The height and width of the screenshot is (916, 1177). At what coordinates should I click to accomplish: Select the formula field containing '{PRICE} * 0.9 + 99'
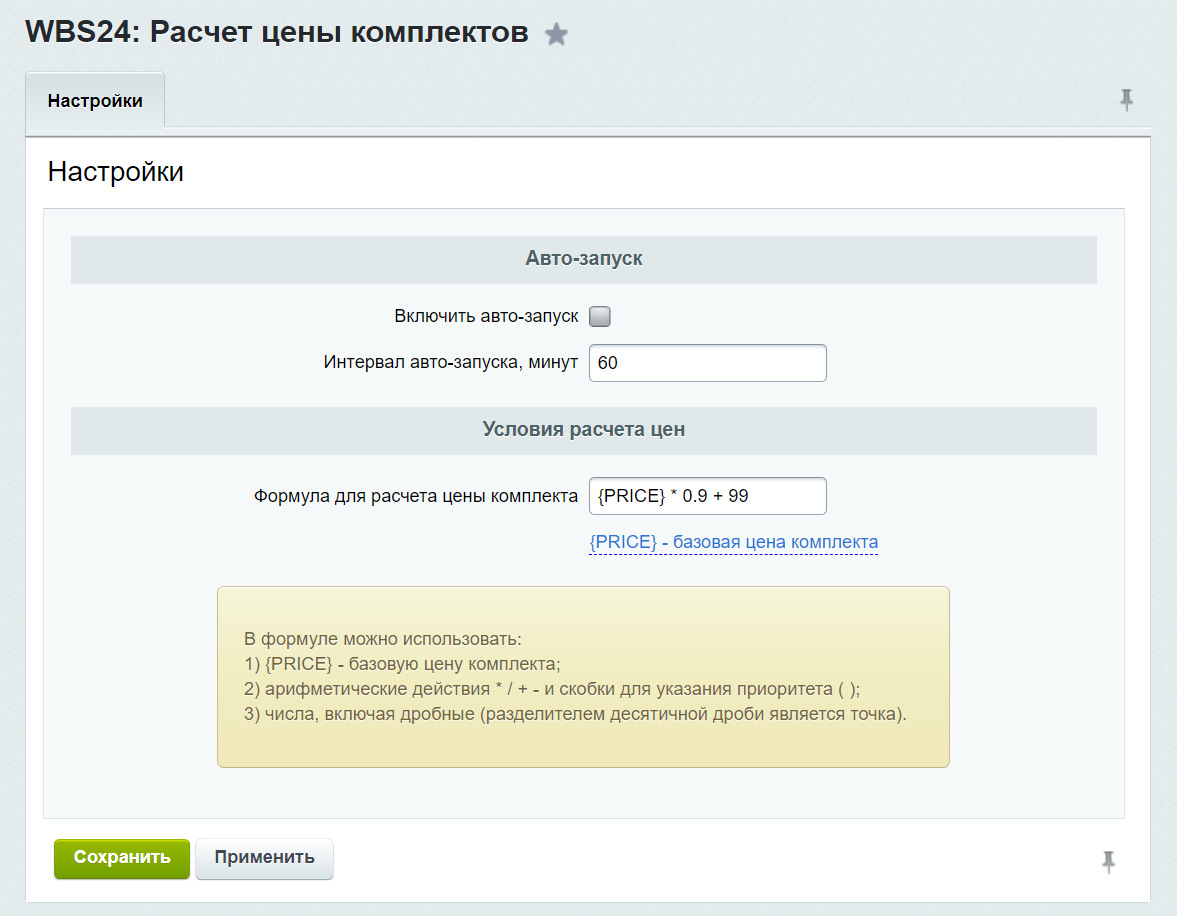707,495
